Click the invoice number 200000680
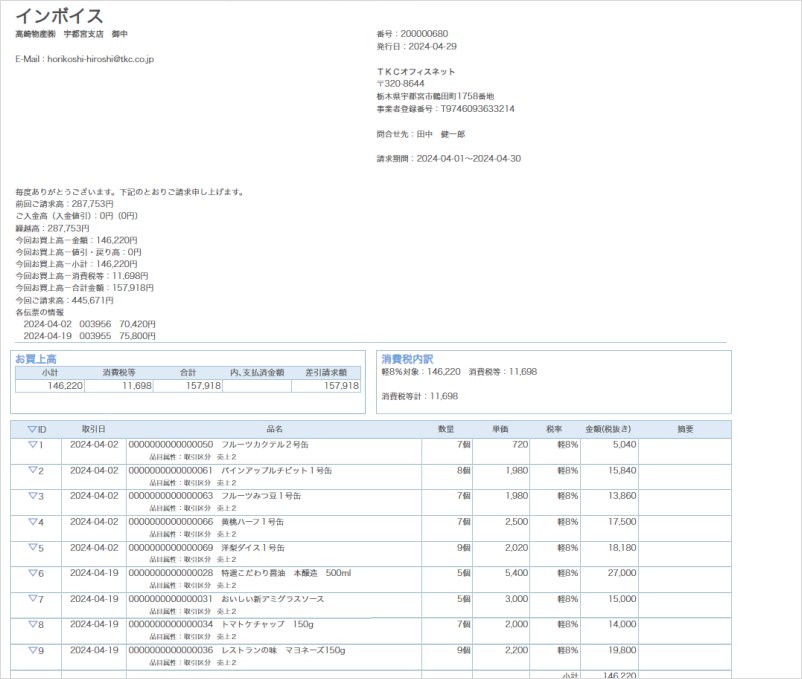This screenshot has height=679, width=802. 424,34
